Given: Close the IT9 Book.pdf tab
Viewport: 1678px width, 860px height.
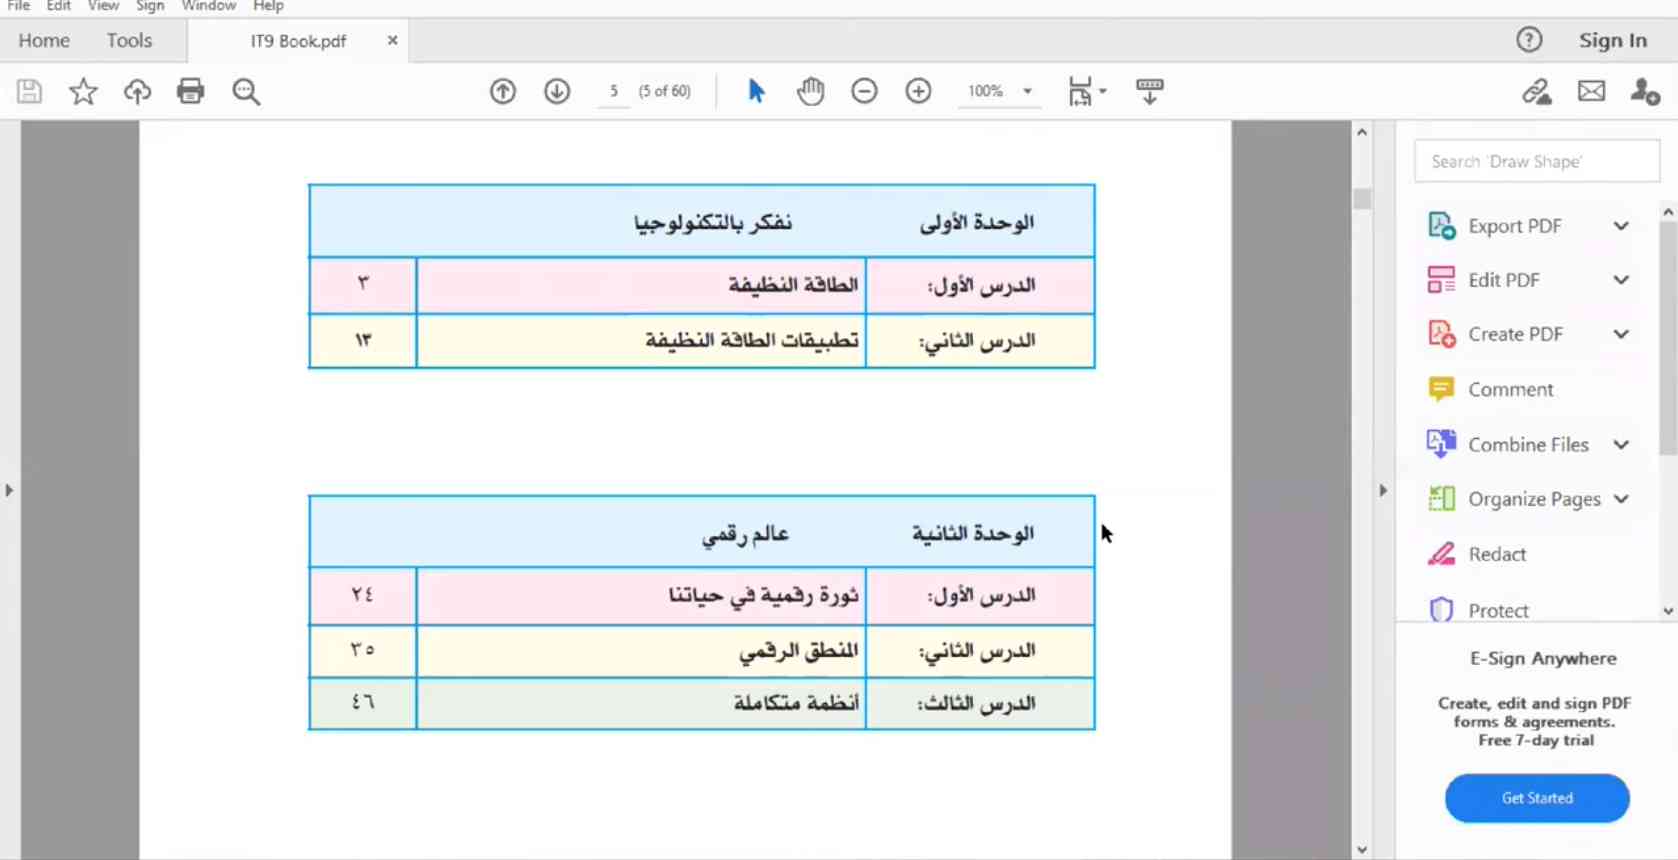Looking at the screenshot, I should tap(392, 40).
